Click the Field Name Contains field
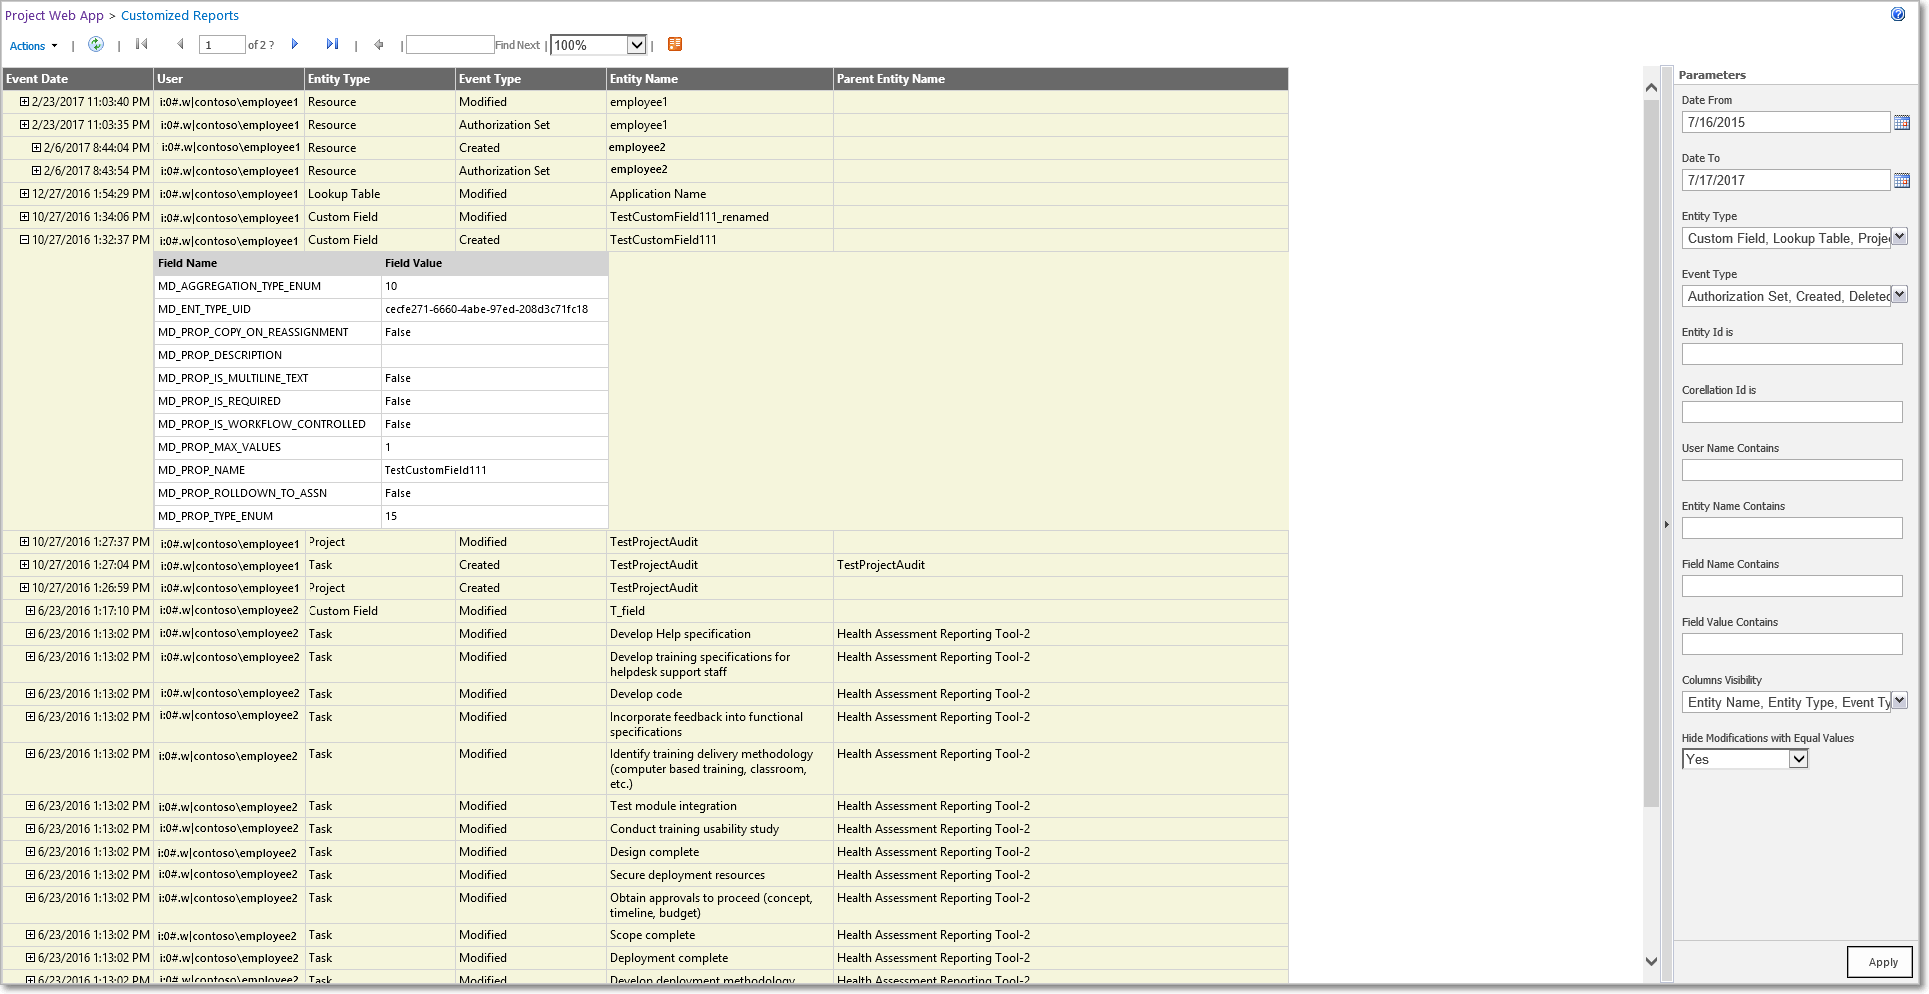 point(1792,586)
